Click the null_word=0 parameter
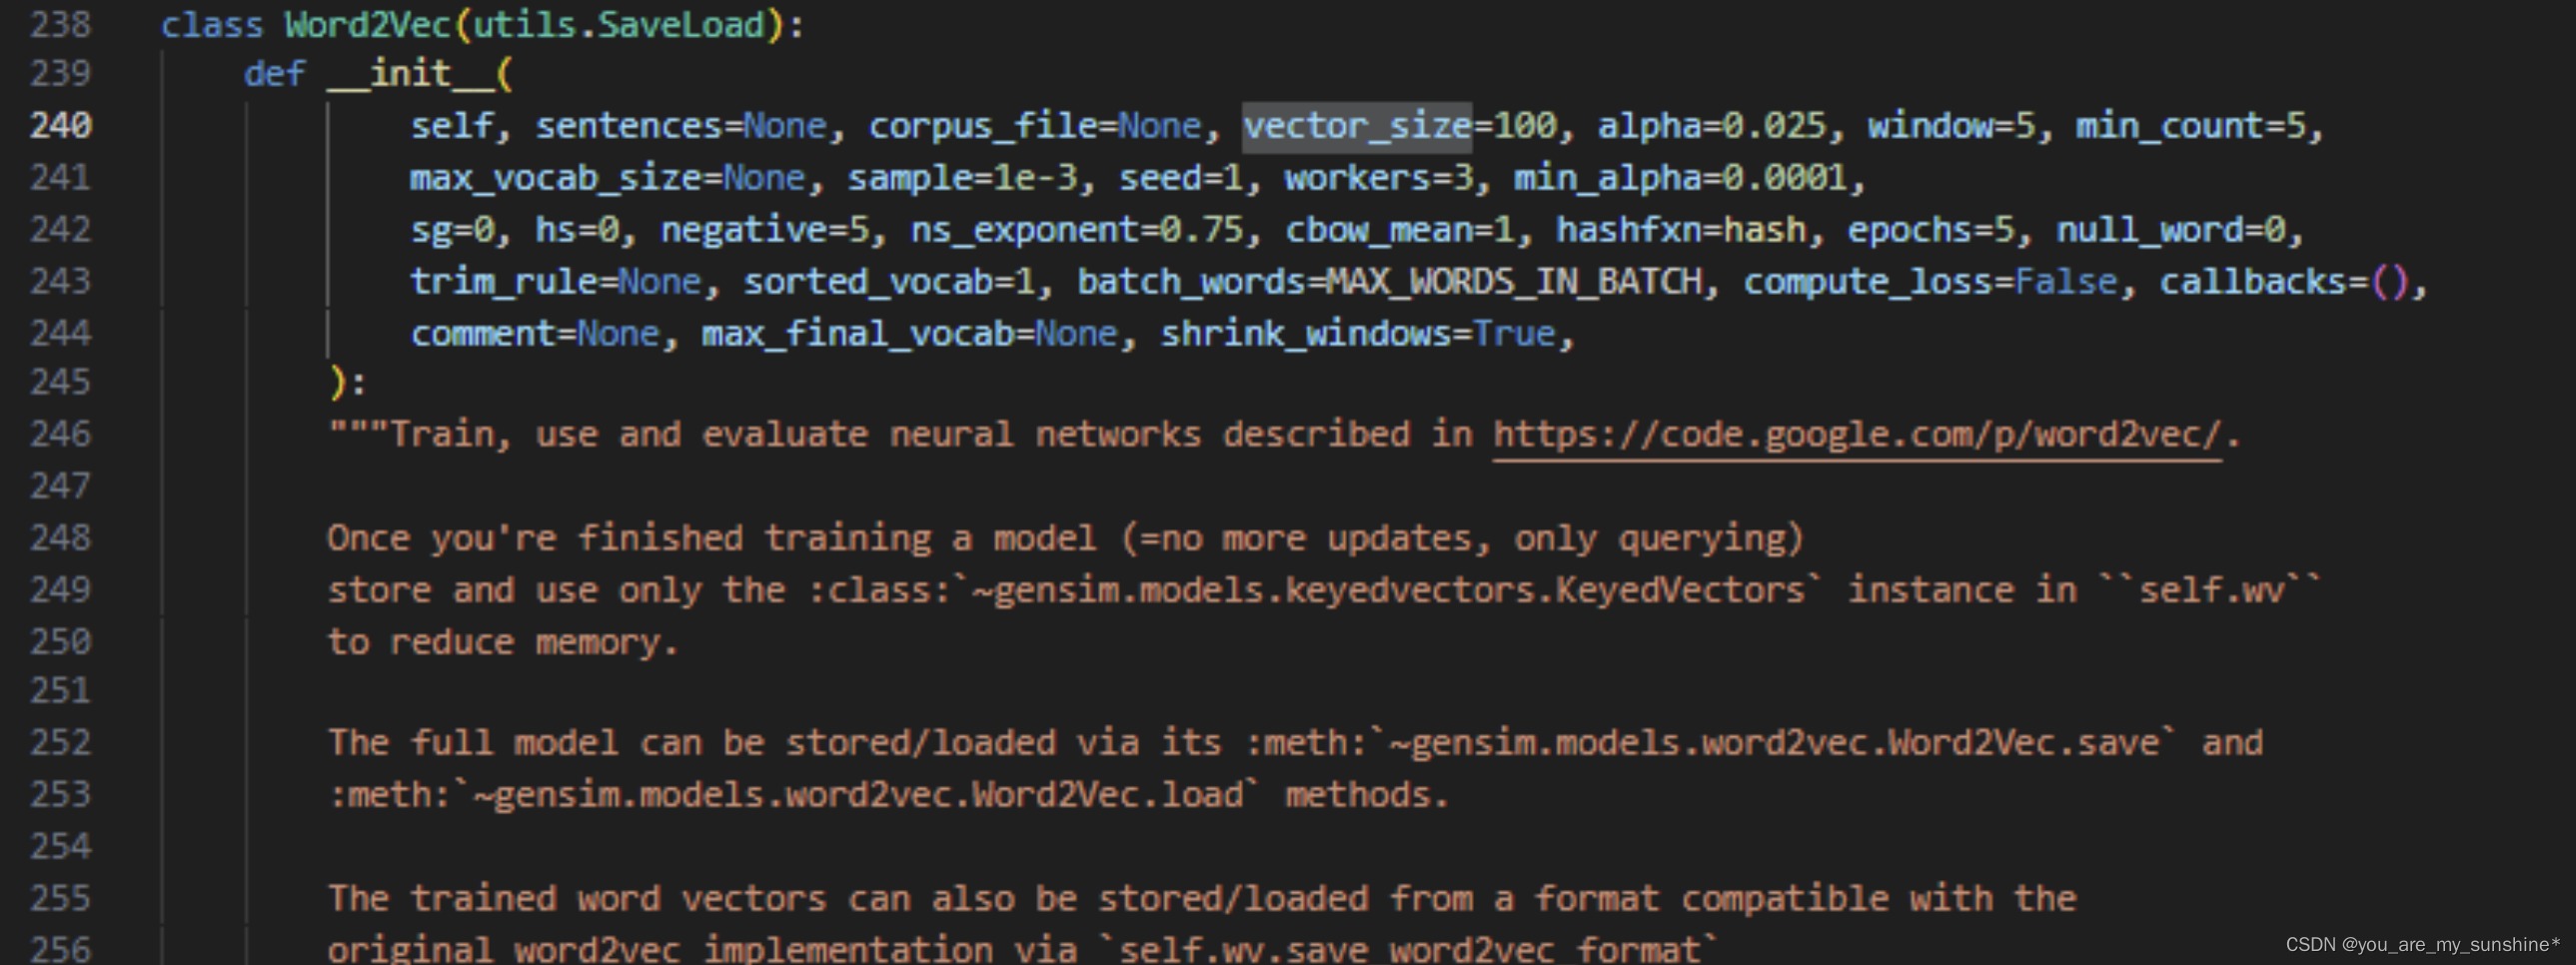The height and width of the screenshot is (965, 2576). coord(2170,230)
